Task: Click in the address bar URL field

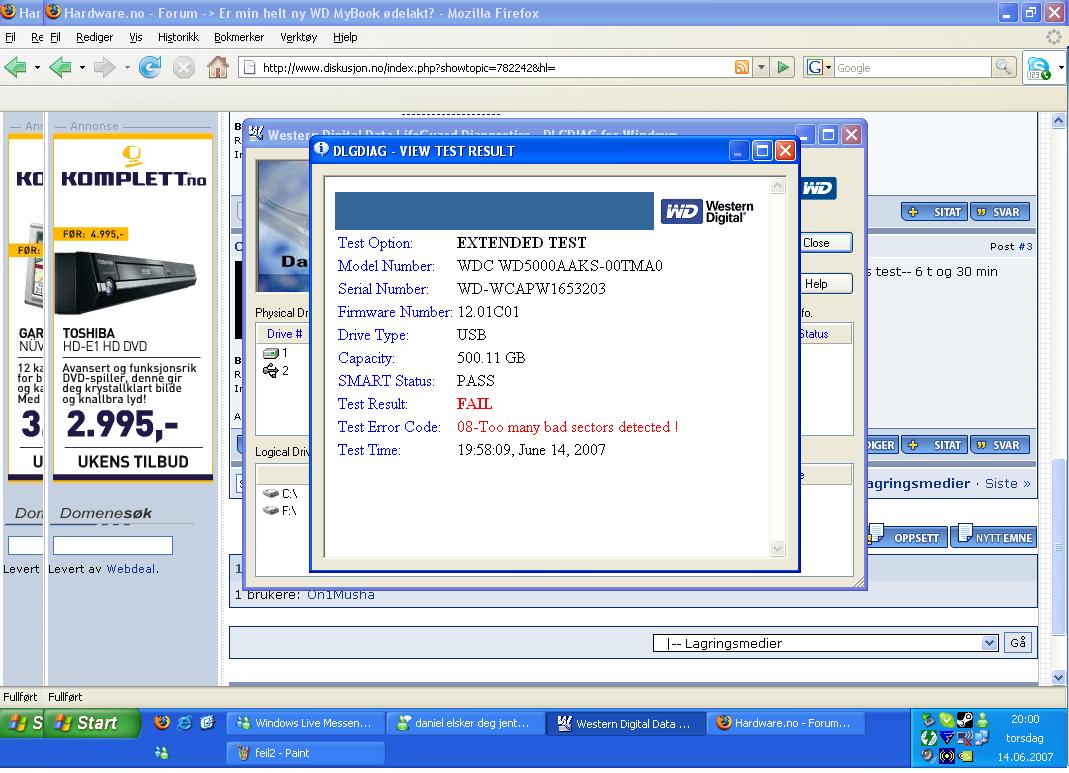Action: click(x=494, y=67)
